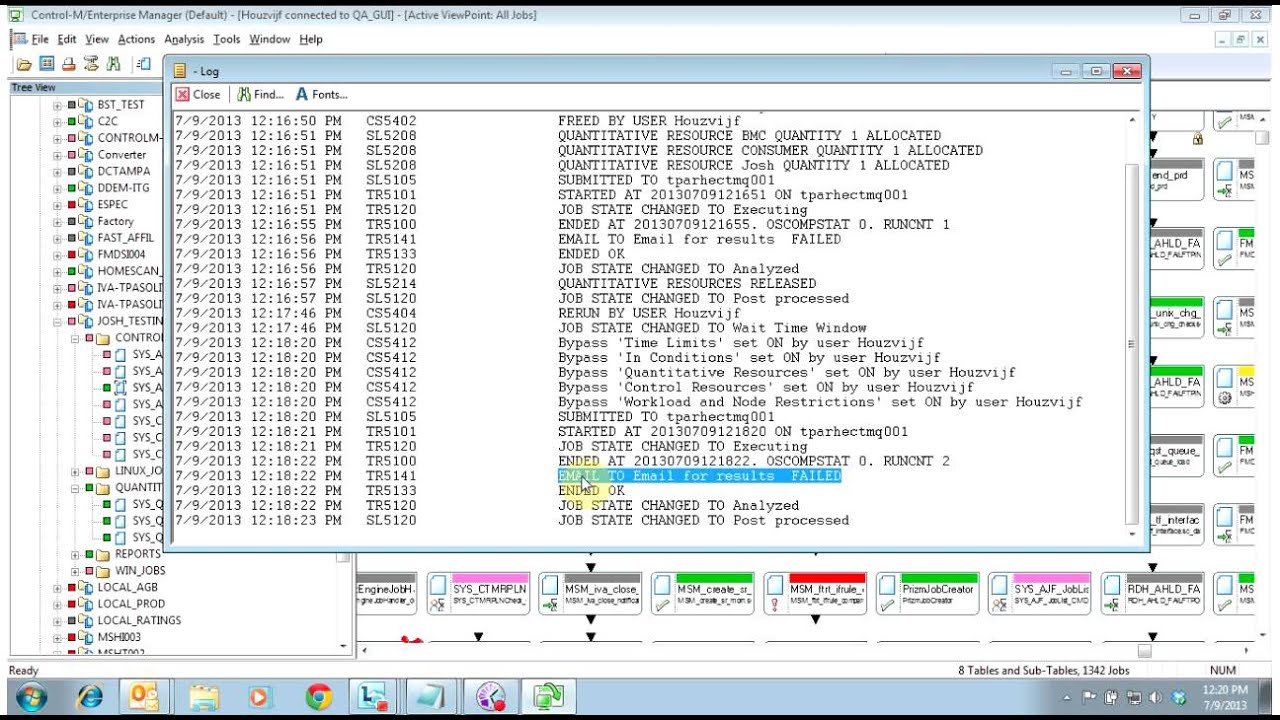
Task: Open the File menu
Action: click(40, 39)
